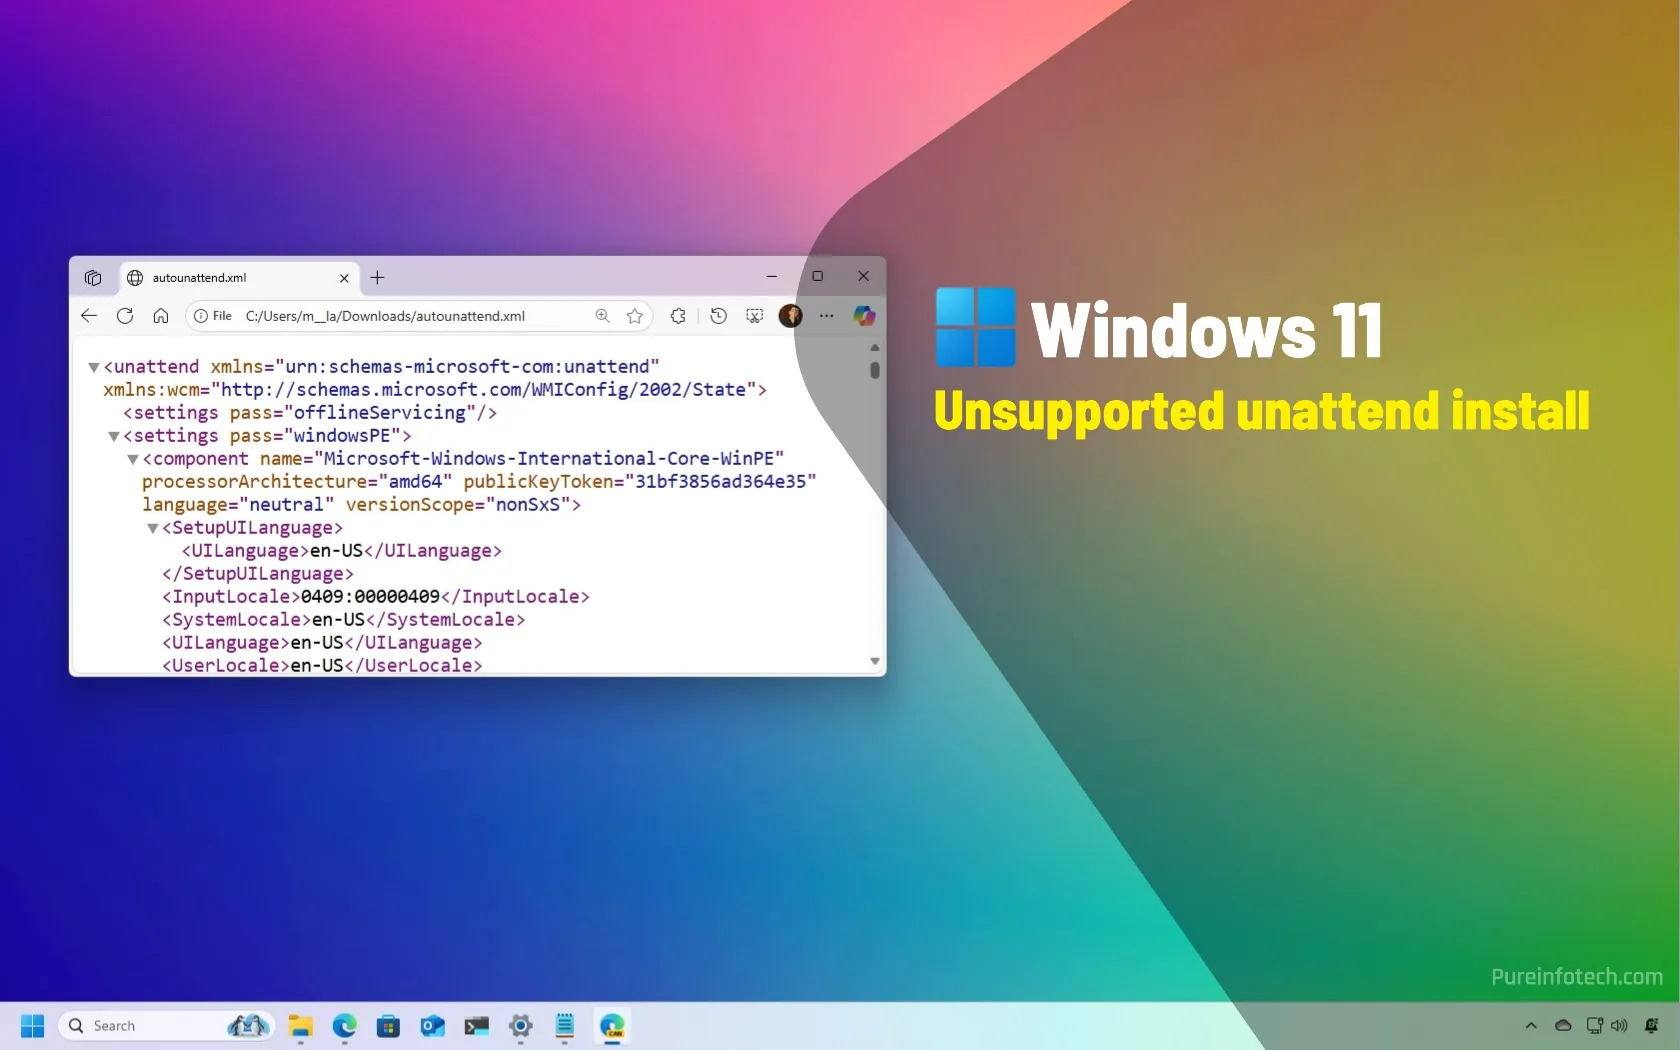This screenshot has width=1680, height=1050.
Task: Click the browser Home icon
Action: [x=161, y=316]
